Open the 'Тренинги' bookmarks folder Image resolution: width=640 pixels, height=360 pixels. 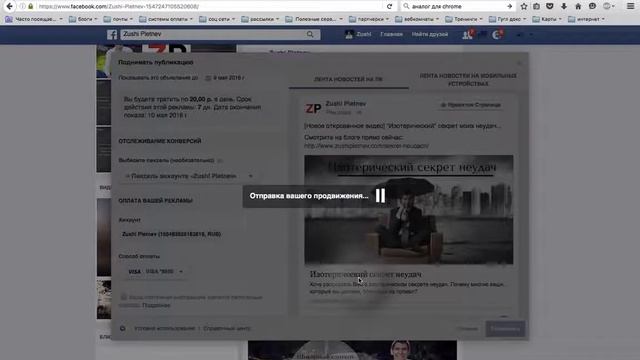(464, 19)
